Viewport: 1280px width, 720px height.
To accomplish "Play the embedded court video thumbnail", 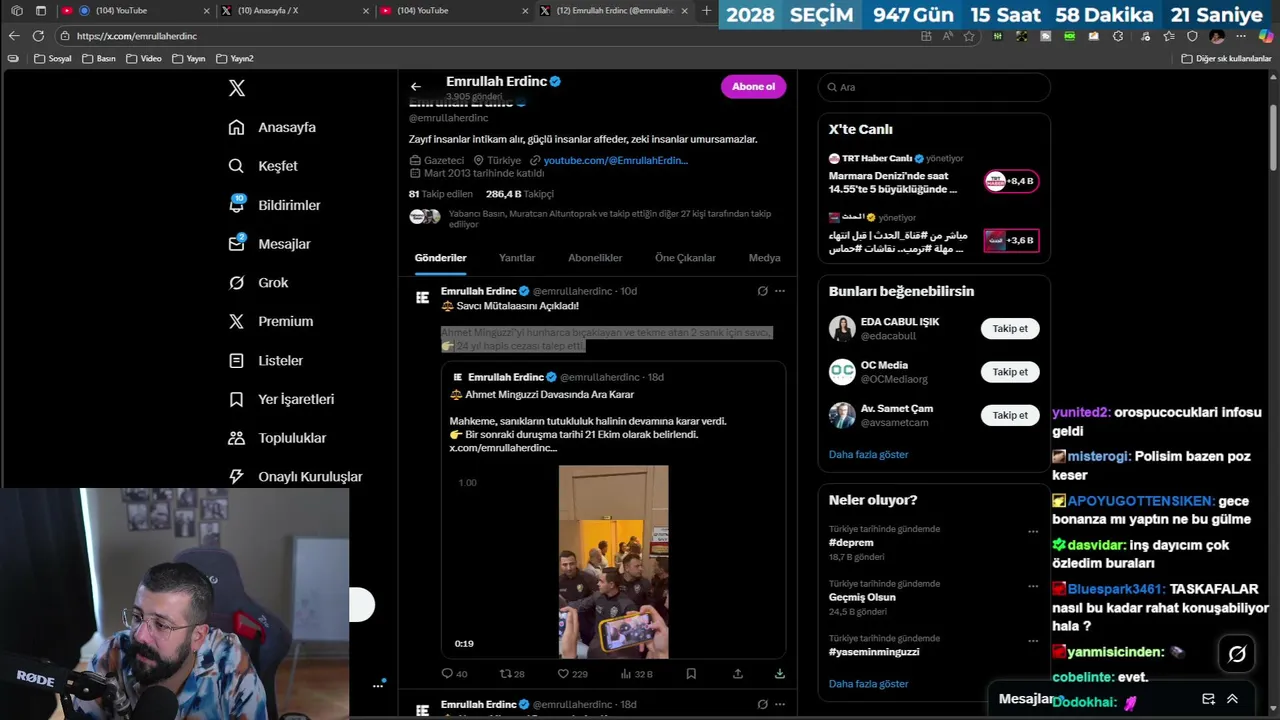I will [x=613, y=561].
